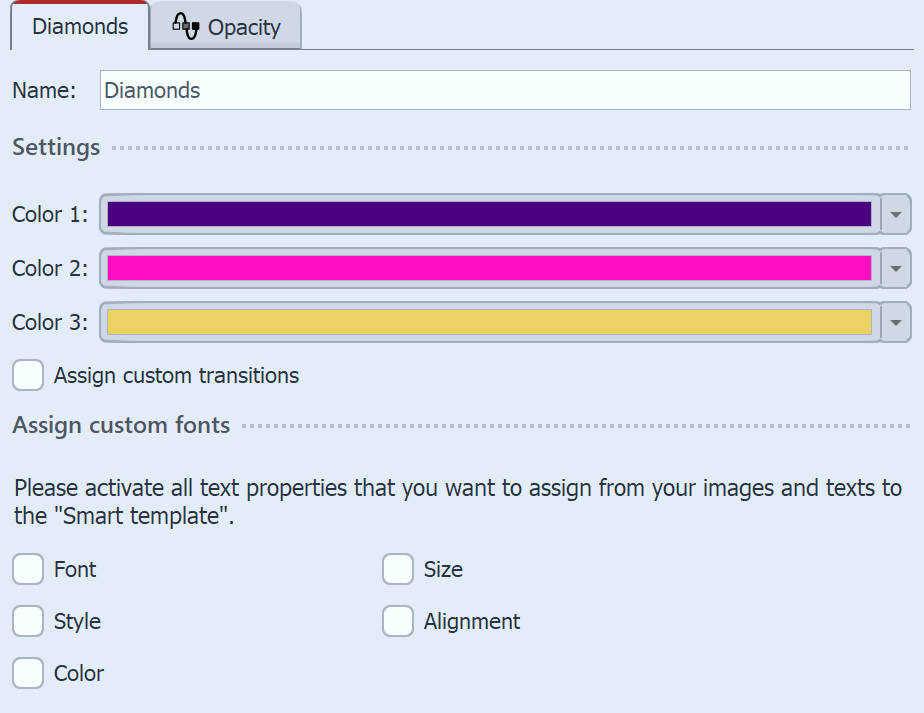Check the Size checkbox
Screen dimensions: 924x713
point(397,569)
